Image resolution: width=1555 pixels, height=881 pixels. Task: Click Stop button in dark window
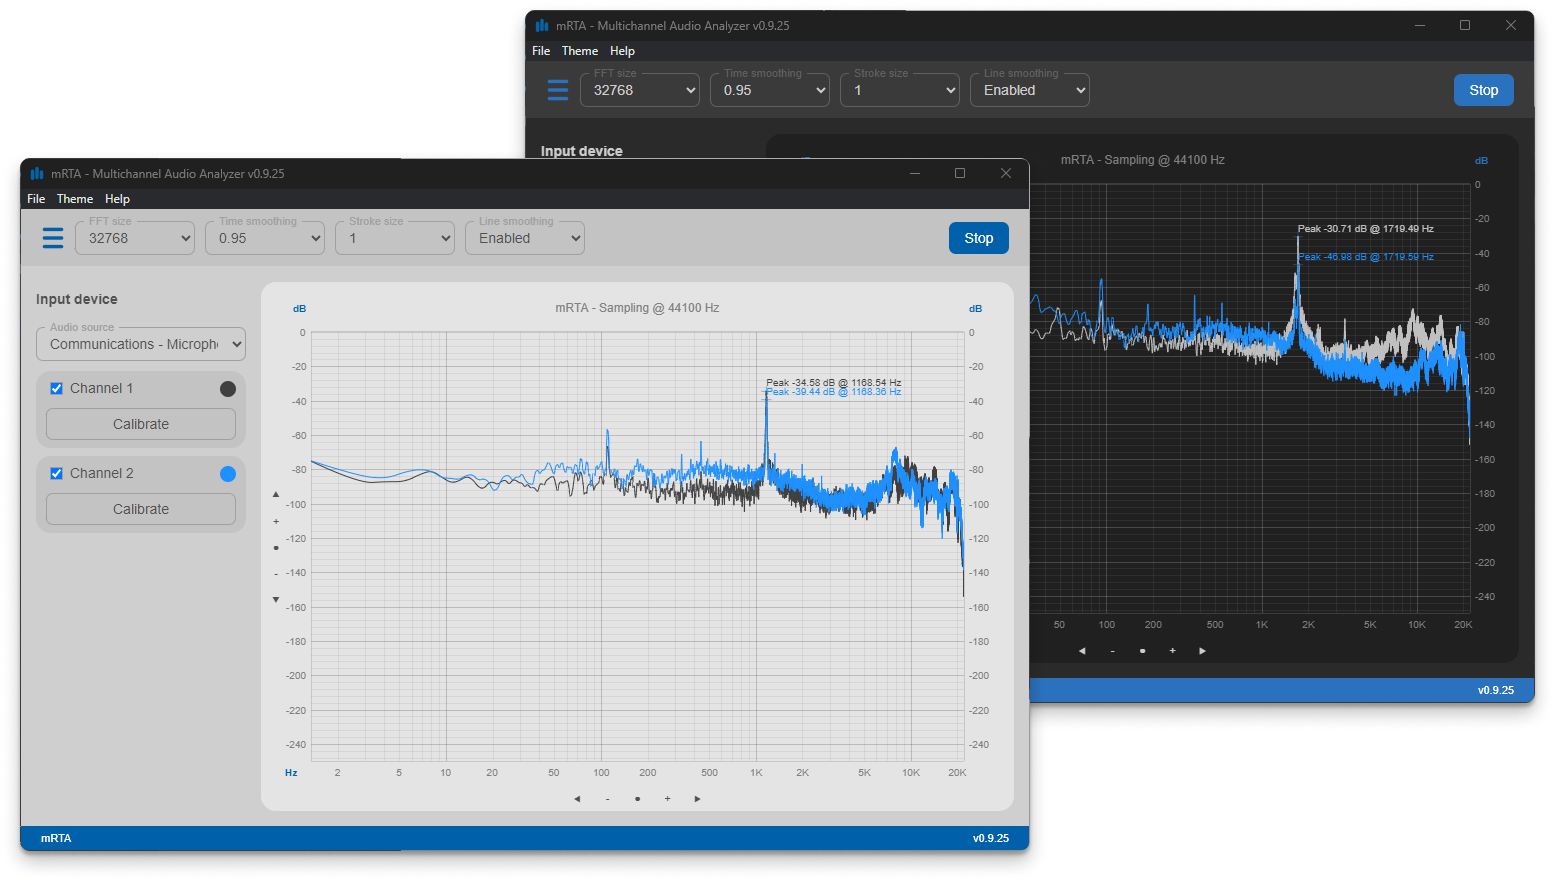click(1484, 90)
